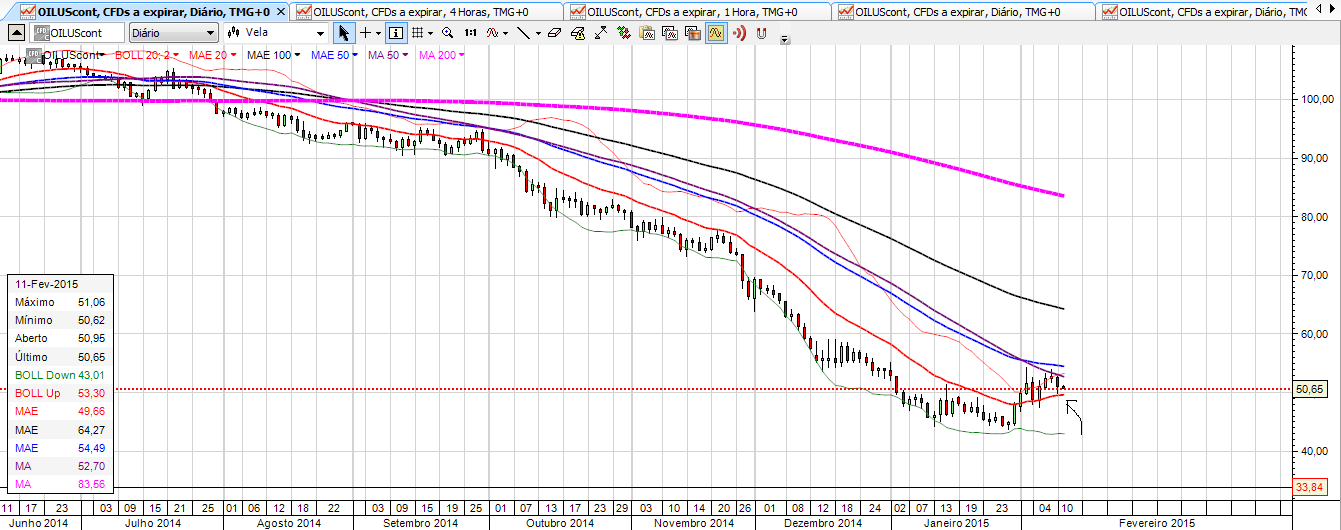The height and width of the screenshot is (530, 1341).
Task: Click the 50,65 current price label
Action: point(1311,390)
